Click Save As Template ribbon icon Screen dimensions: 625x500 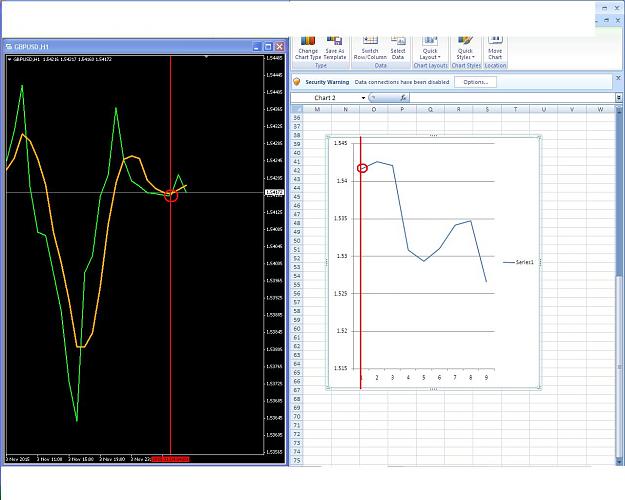click(x=334, y=48)
